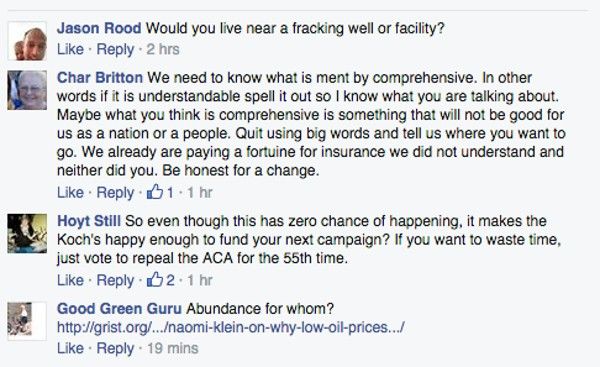600x367 pixels.
Task: Click the 19 mins timestamp
Action: [173, 348]
